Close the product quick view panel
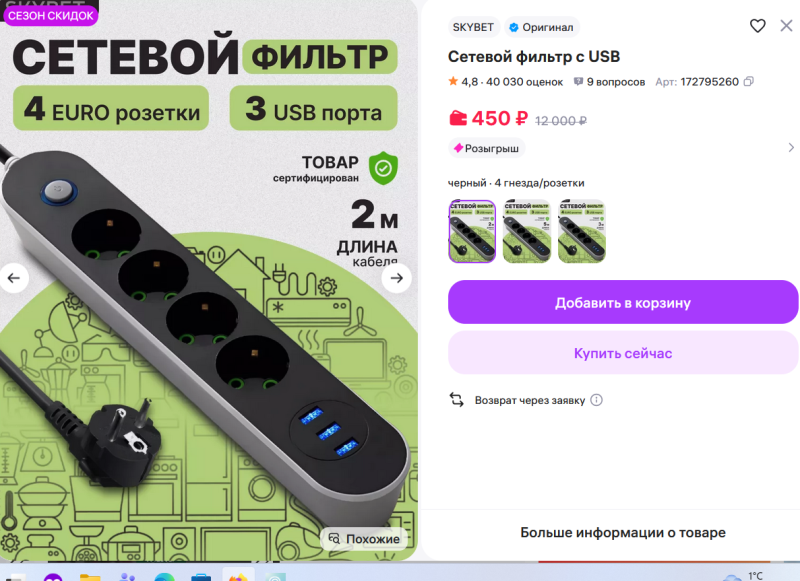Viewport: 800px width, 581px height. point(786,26)
